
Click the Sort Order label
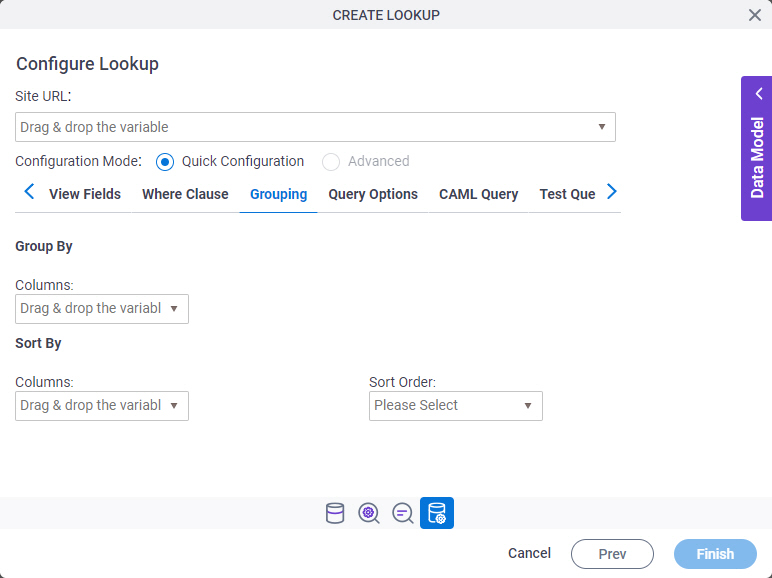click(x=402, y=382)
